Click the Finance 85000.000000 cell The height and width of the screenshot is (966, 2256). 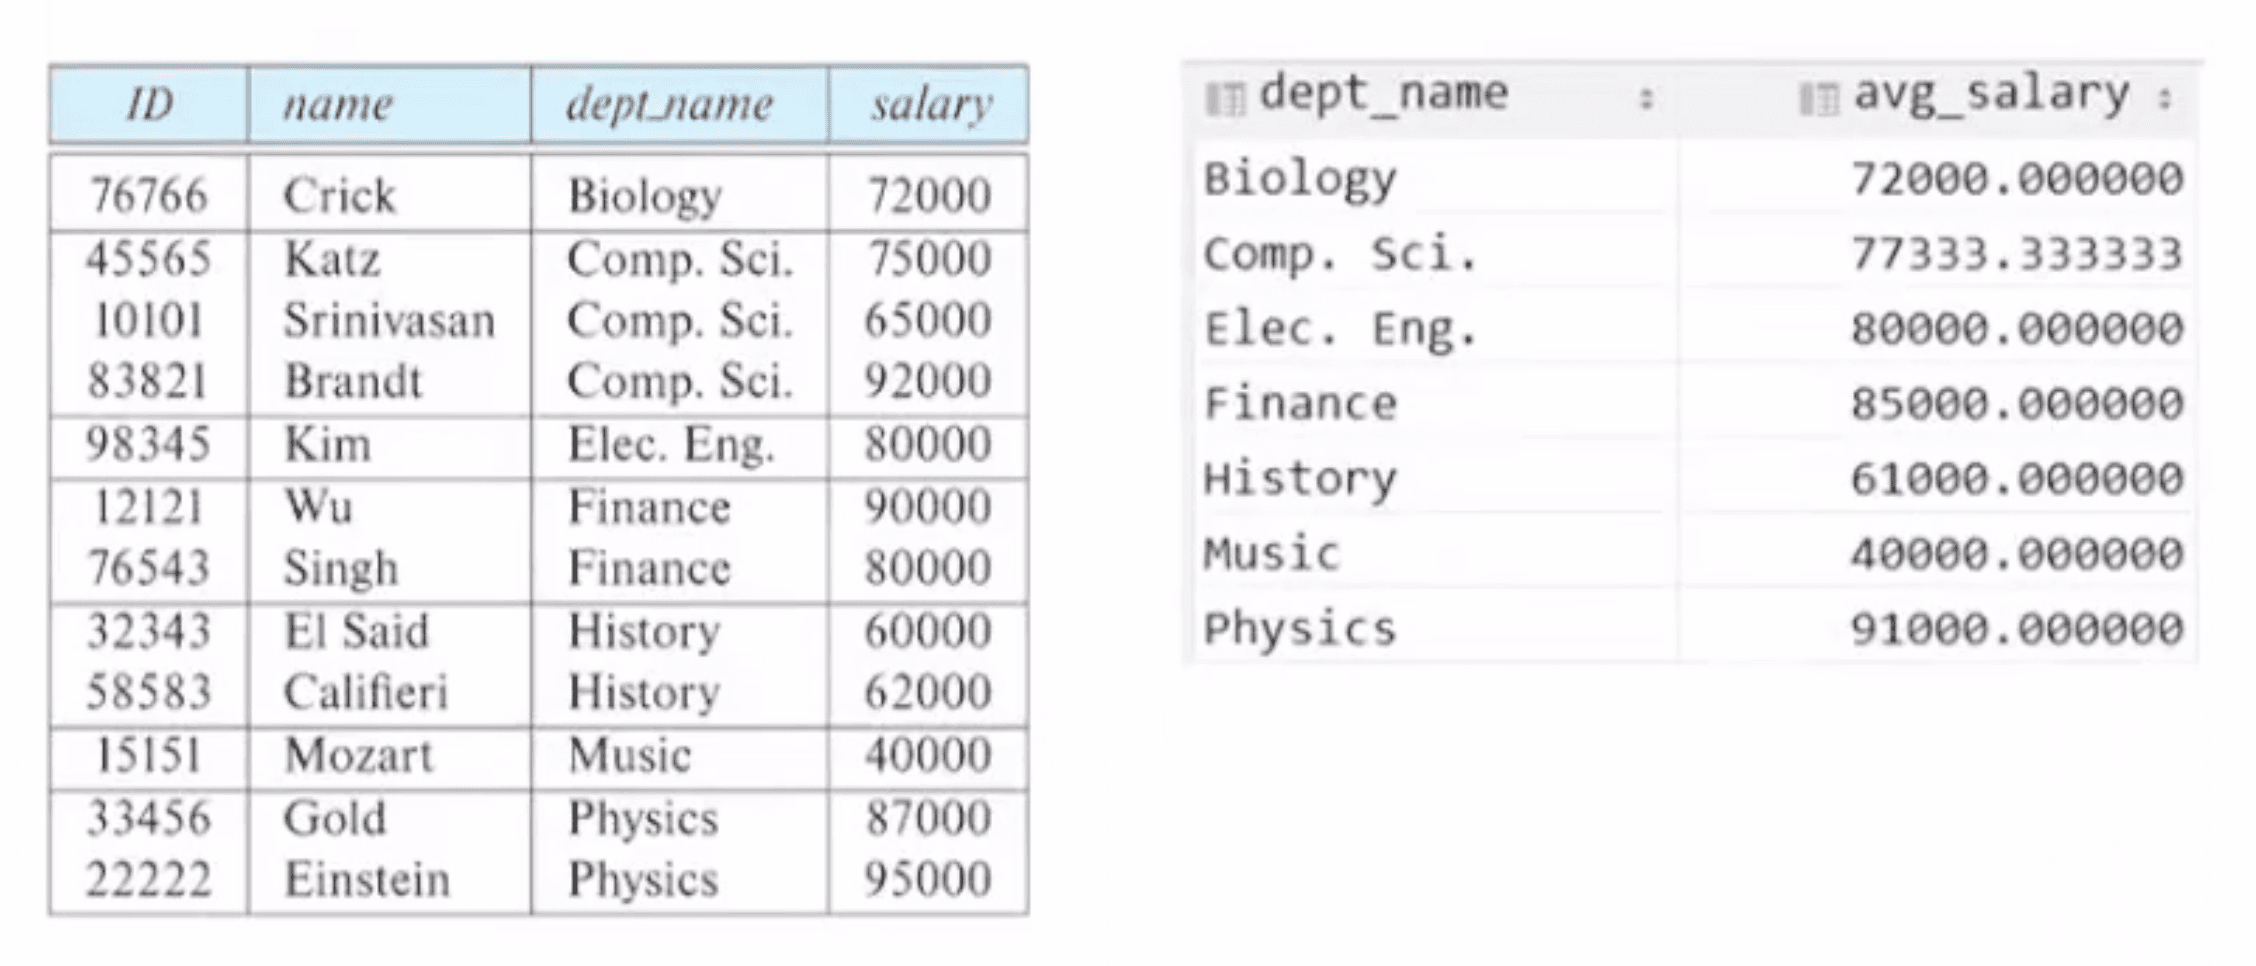click(x=2017, y=404)
